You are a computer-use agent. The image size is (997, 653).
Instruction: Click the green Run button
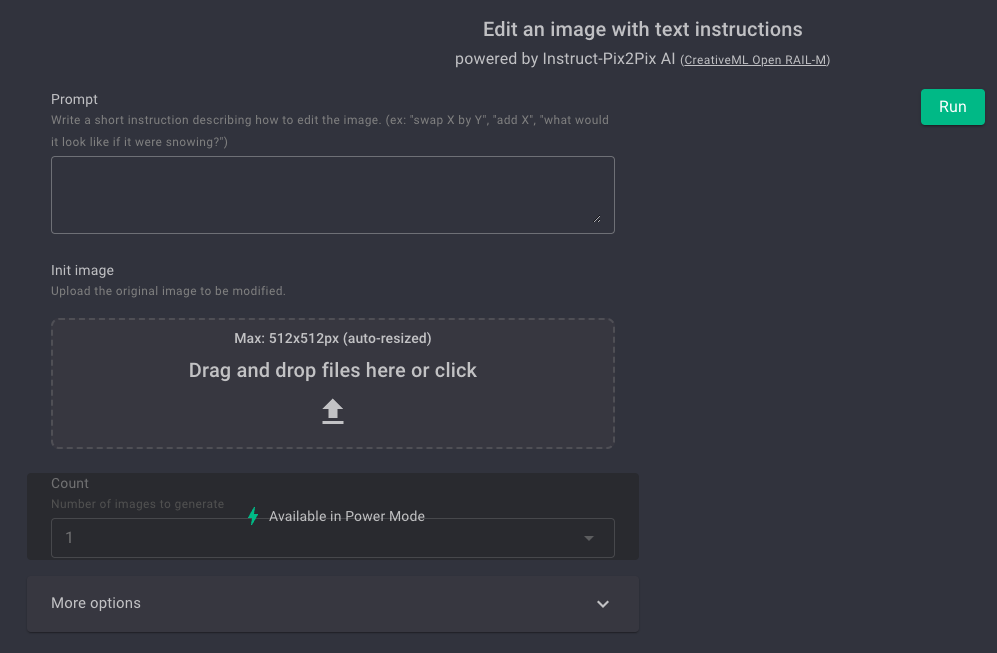[952, 107]
